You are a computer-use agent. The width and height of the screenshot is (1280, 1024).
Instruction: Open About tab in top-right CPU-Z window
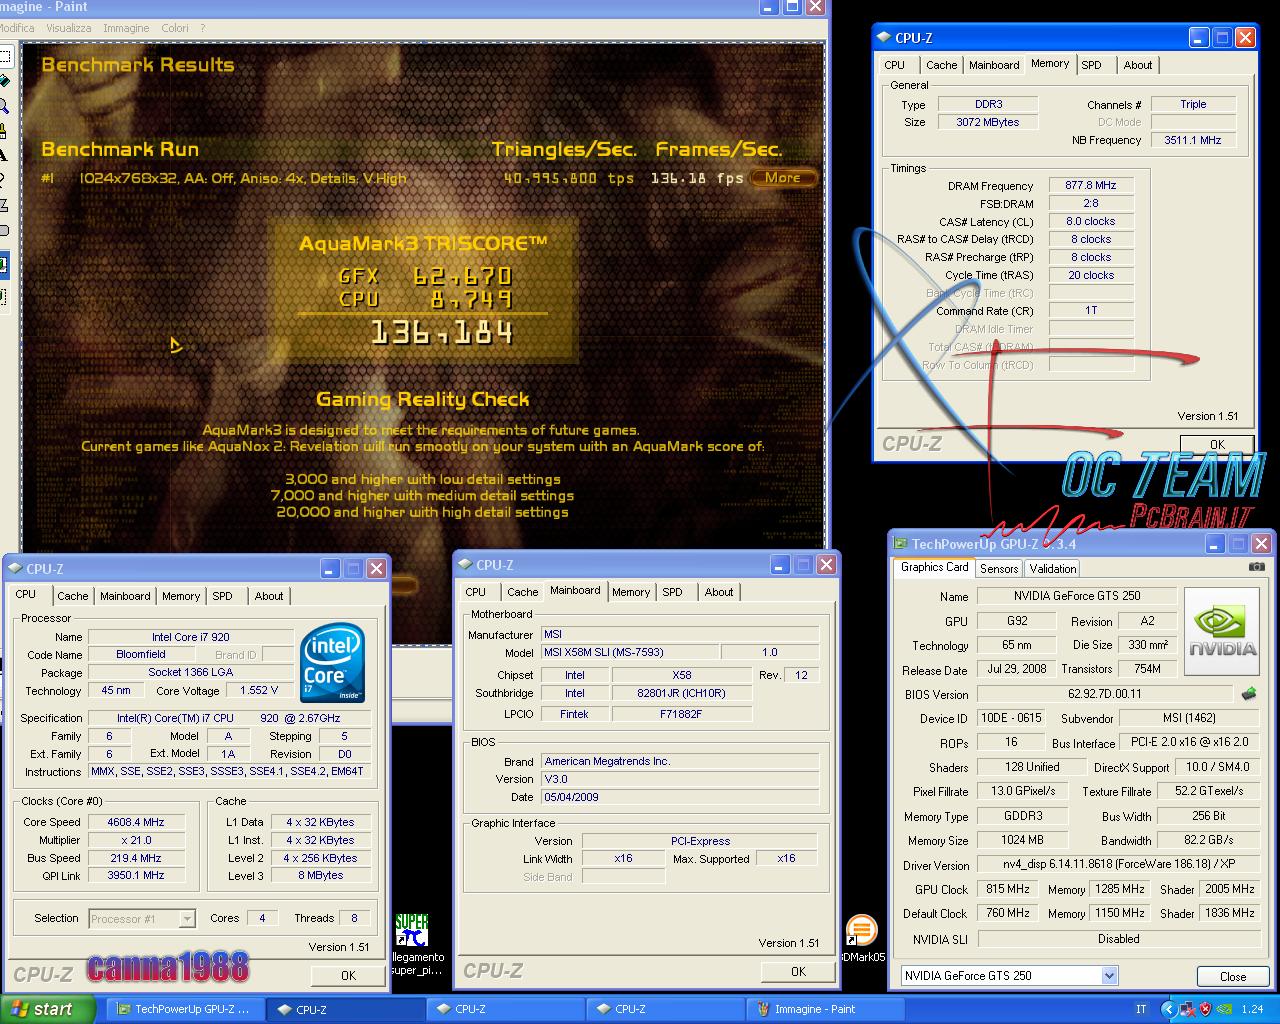tap(1138, 65)
